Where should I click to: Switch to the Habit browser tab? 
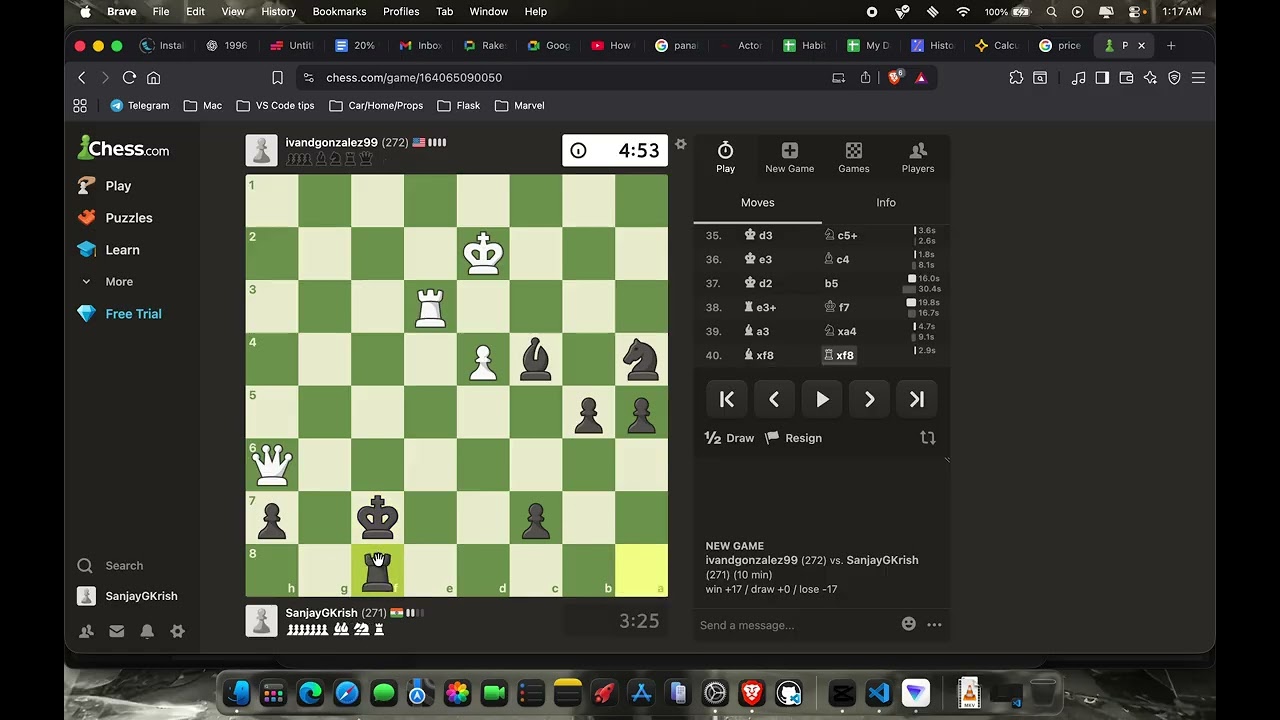point(804,46)
